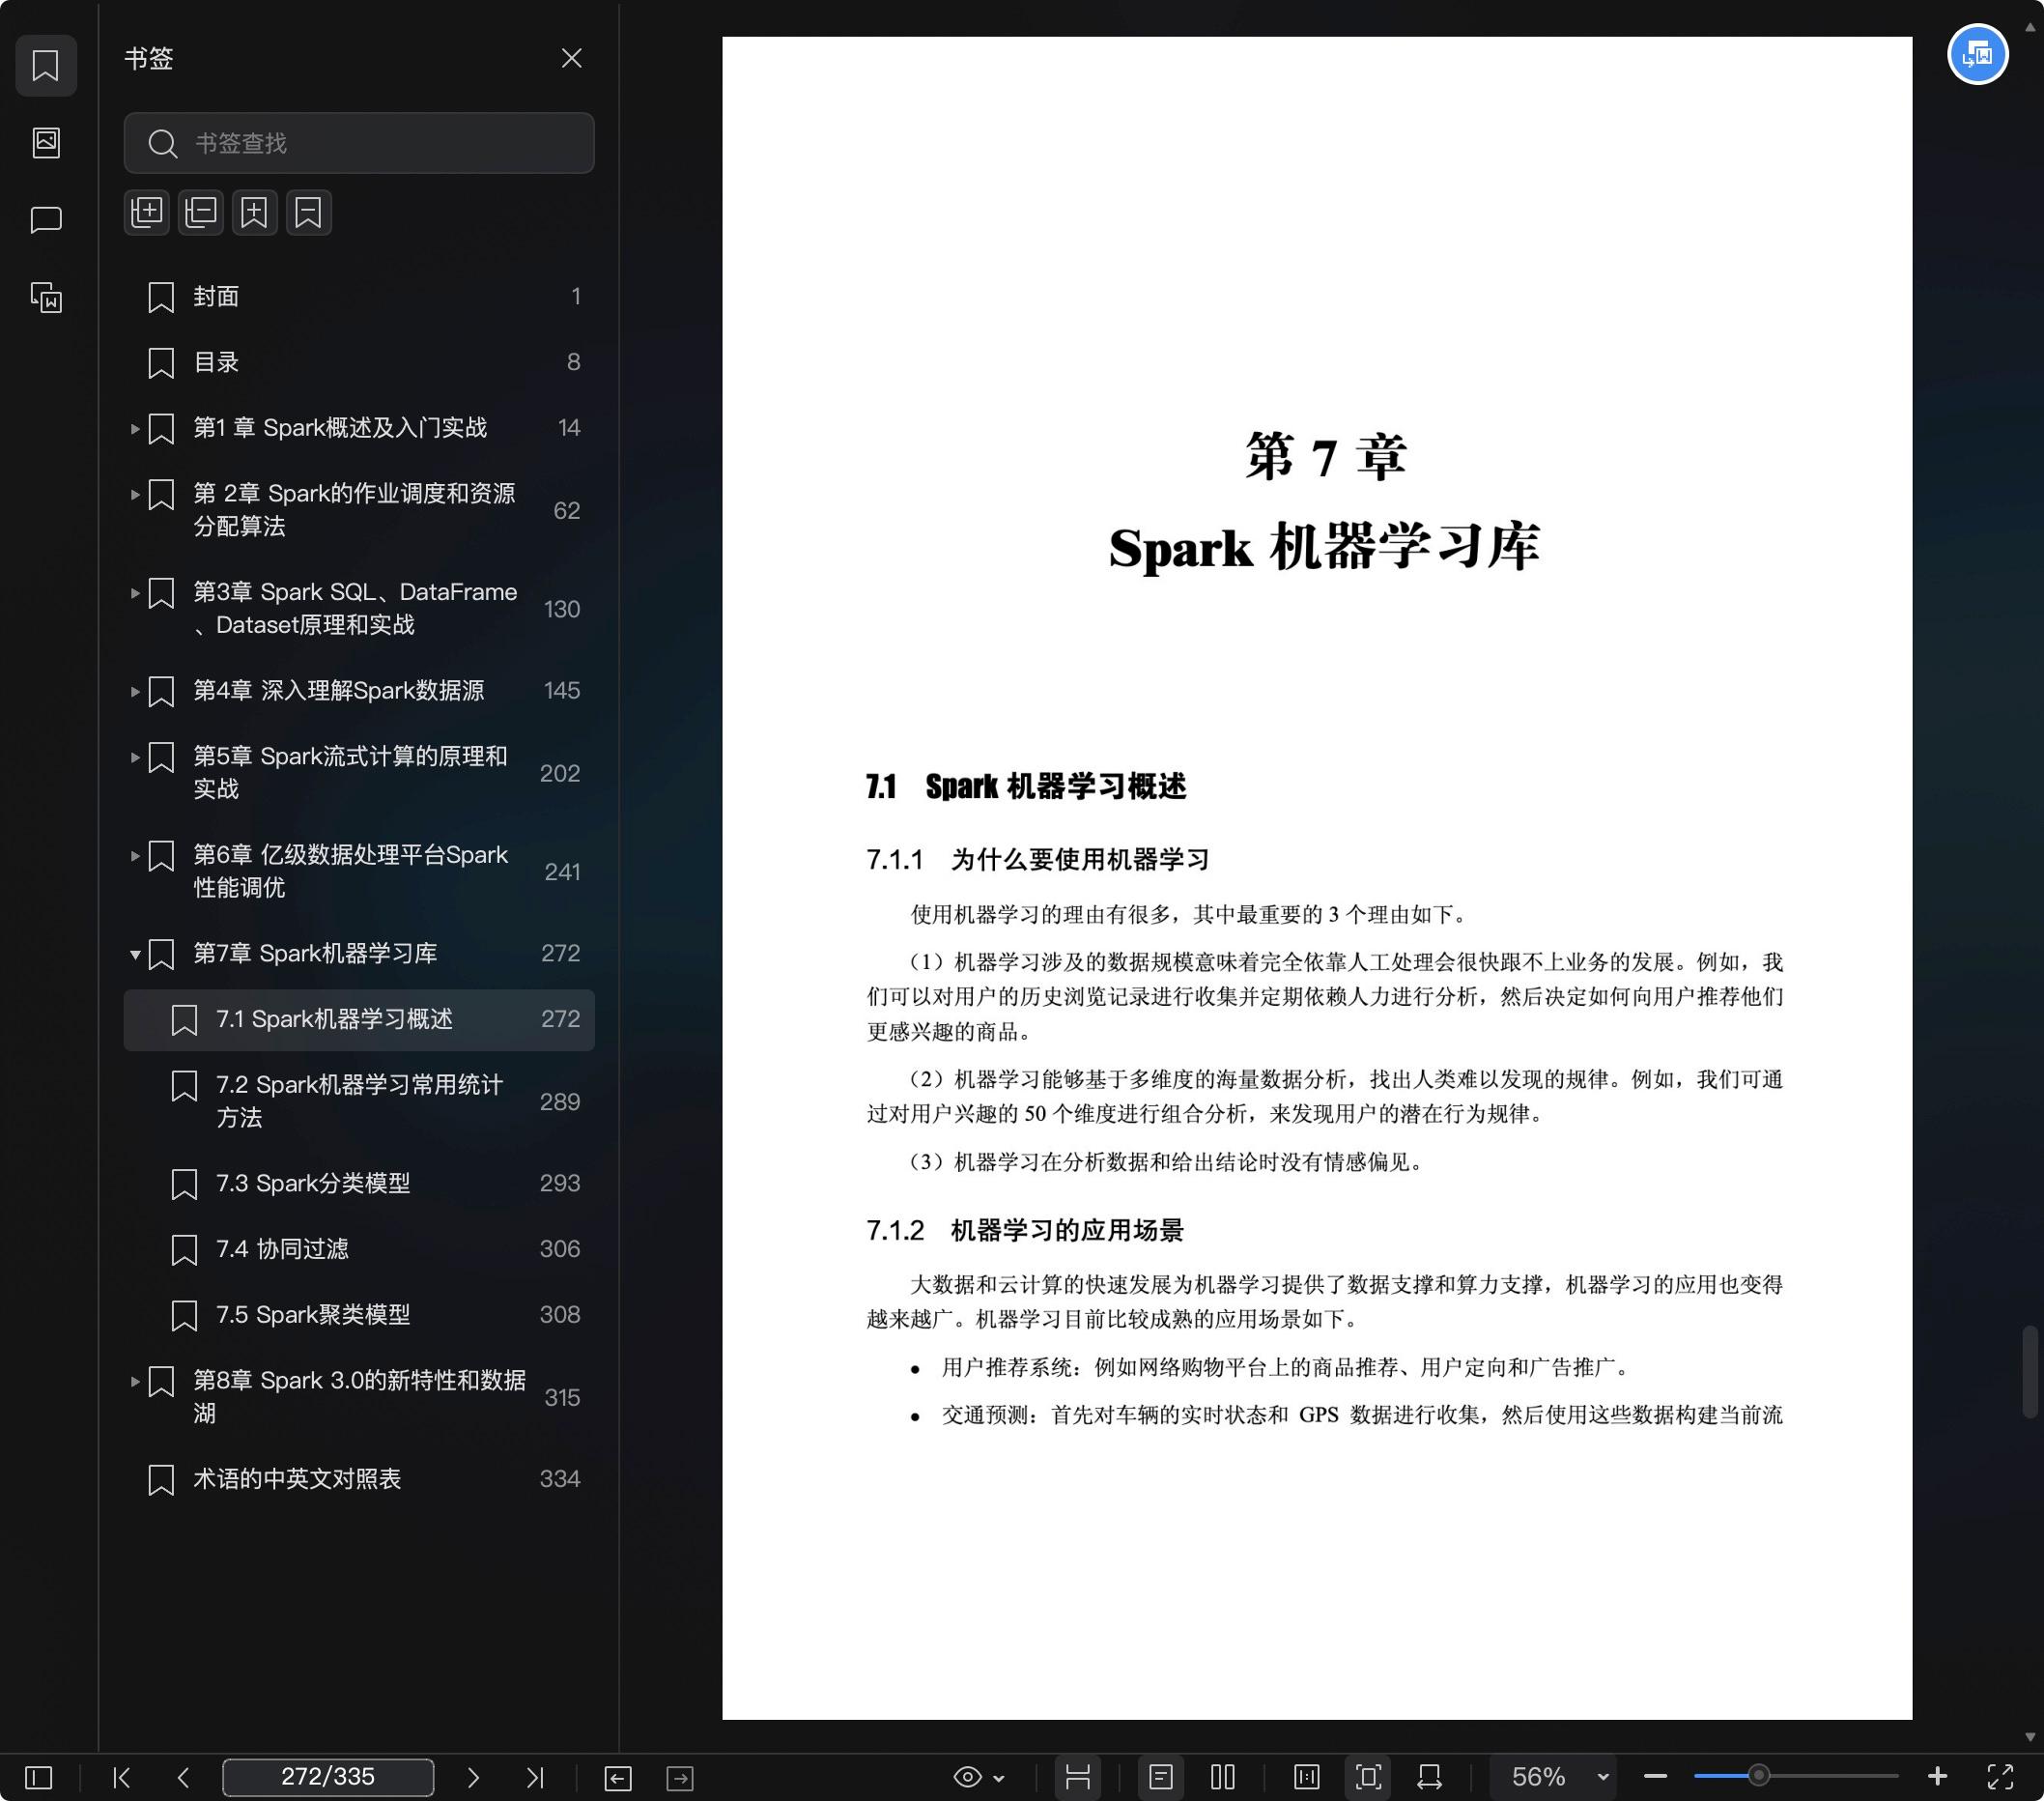
Task: Expand 第3章 Spark SQL chapter
Action: pyautogui.click(x=135, y=593)
